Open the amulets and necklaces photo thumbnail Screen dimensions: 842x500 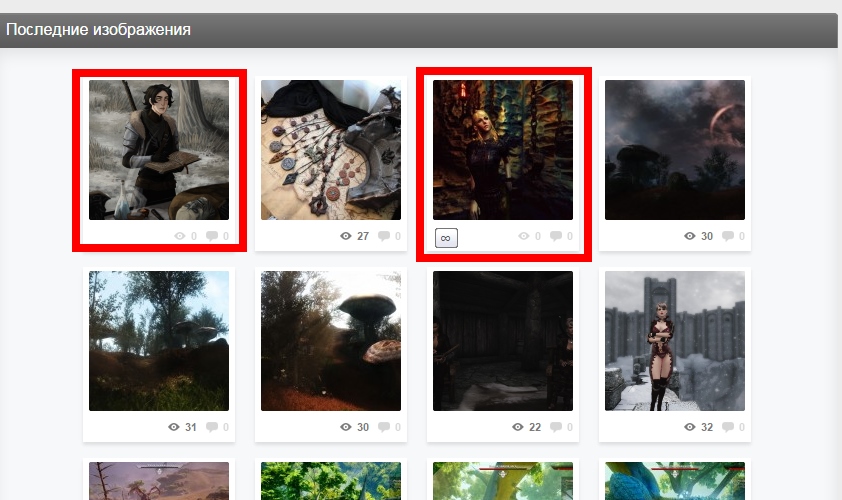331,150
